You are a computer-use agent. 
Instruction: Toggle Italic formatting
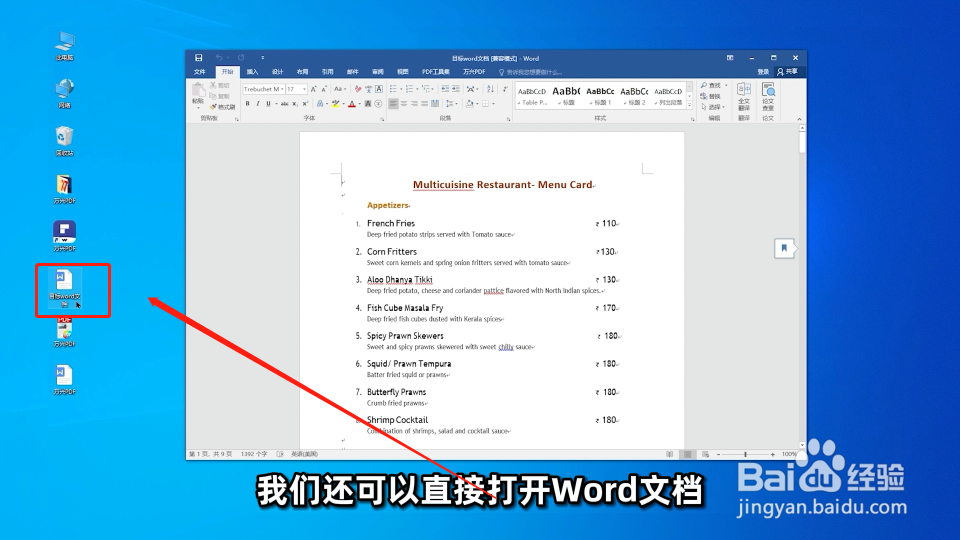pyautogui.click(x=258, y=103)
